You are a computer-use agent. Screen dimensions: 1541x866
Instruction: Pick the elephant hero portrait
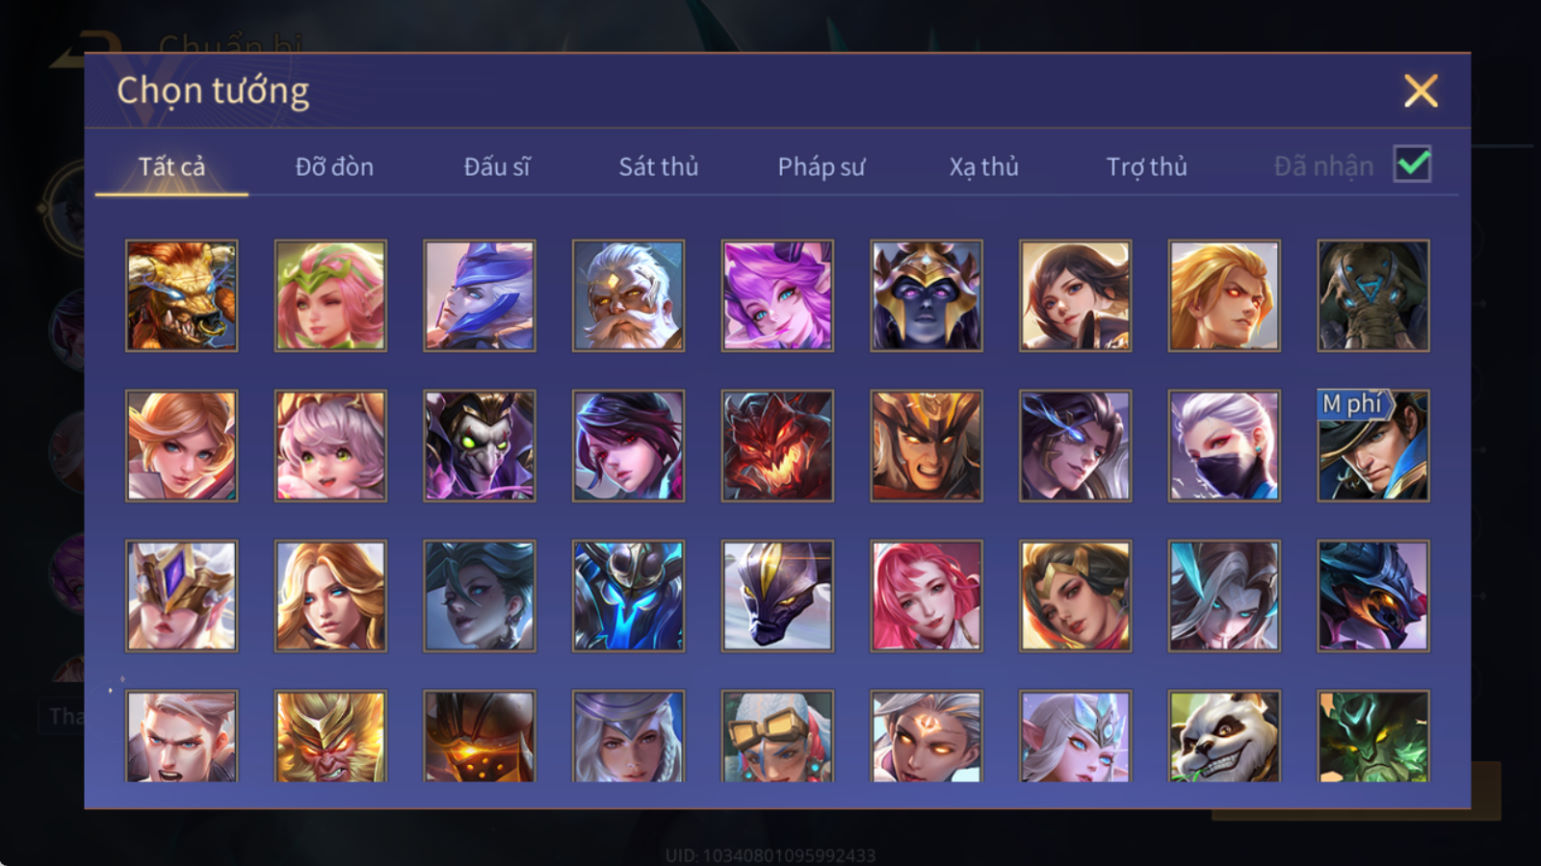pos(1372,296)
